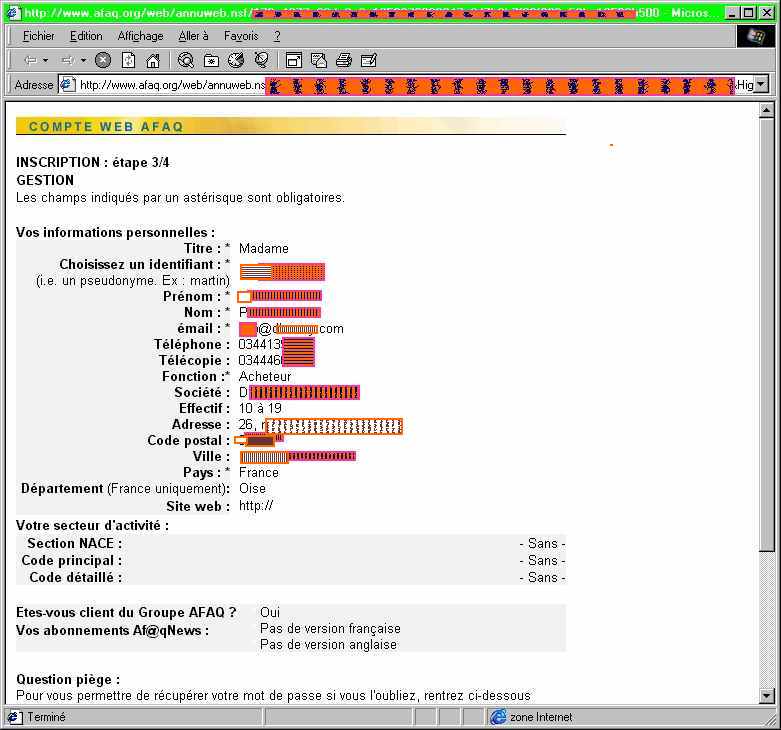
Task: Click the 'Madame' title value
Action: [263, 248]
